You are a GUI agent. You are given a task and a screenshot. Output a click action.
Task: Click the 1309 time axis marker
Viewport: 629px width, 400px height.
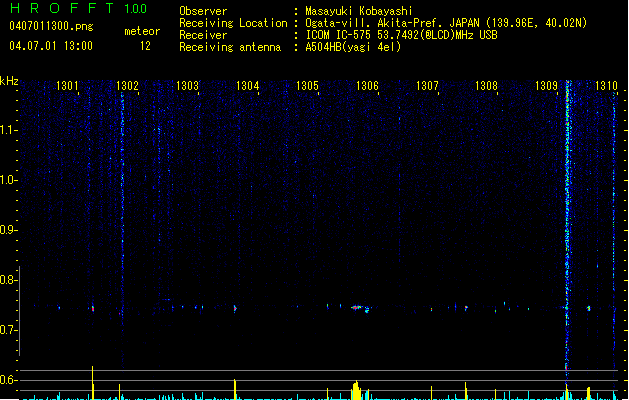click(546, 86)
